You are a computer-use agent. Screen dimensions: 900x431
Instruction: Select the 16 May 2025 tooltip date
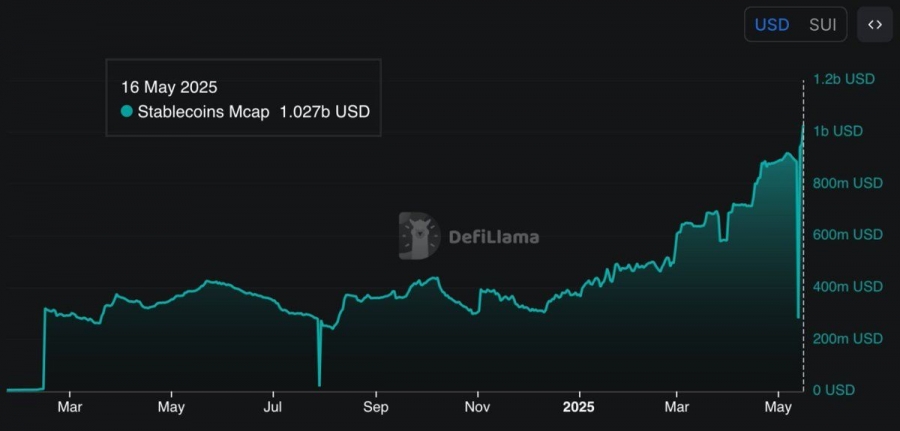tap(169, 87)
